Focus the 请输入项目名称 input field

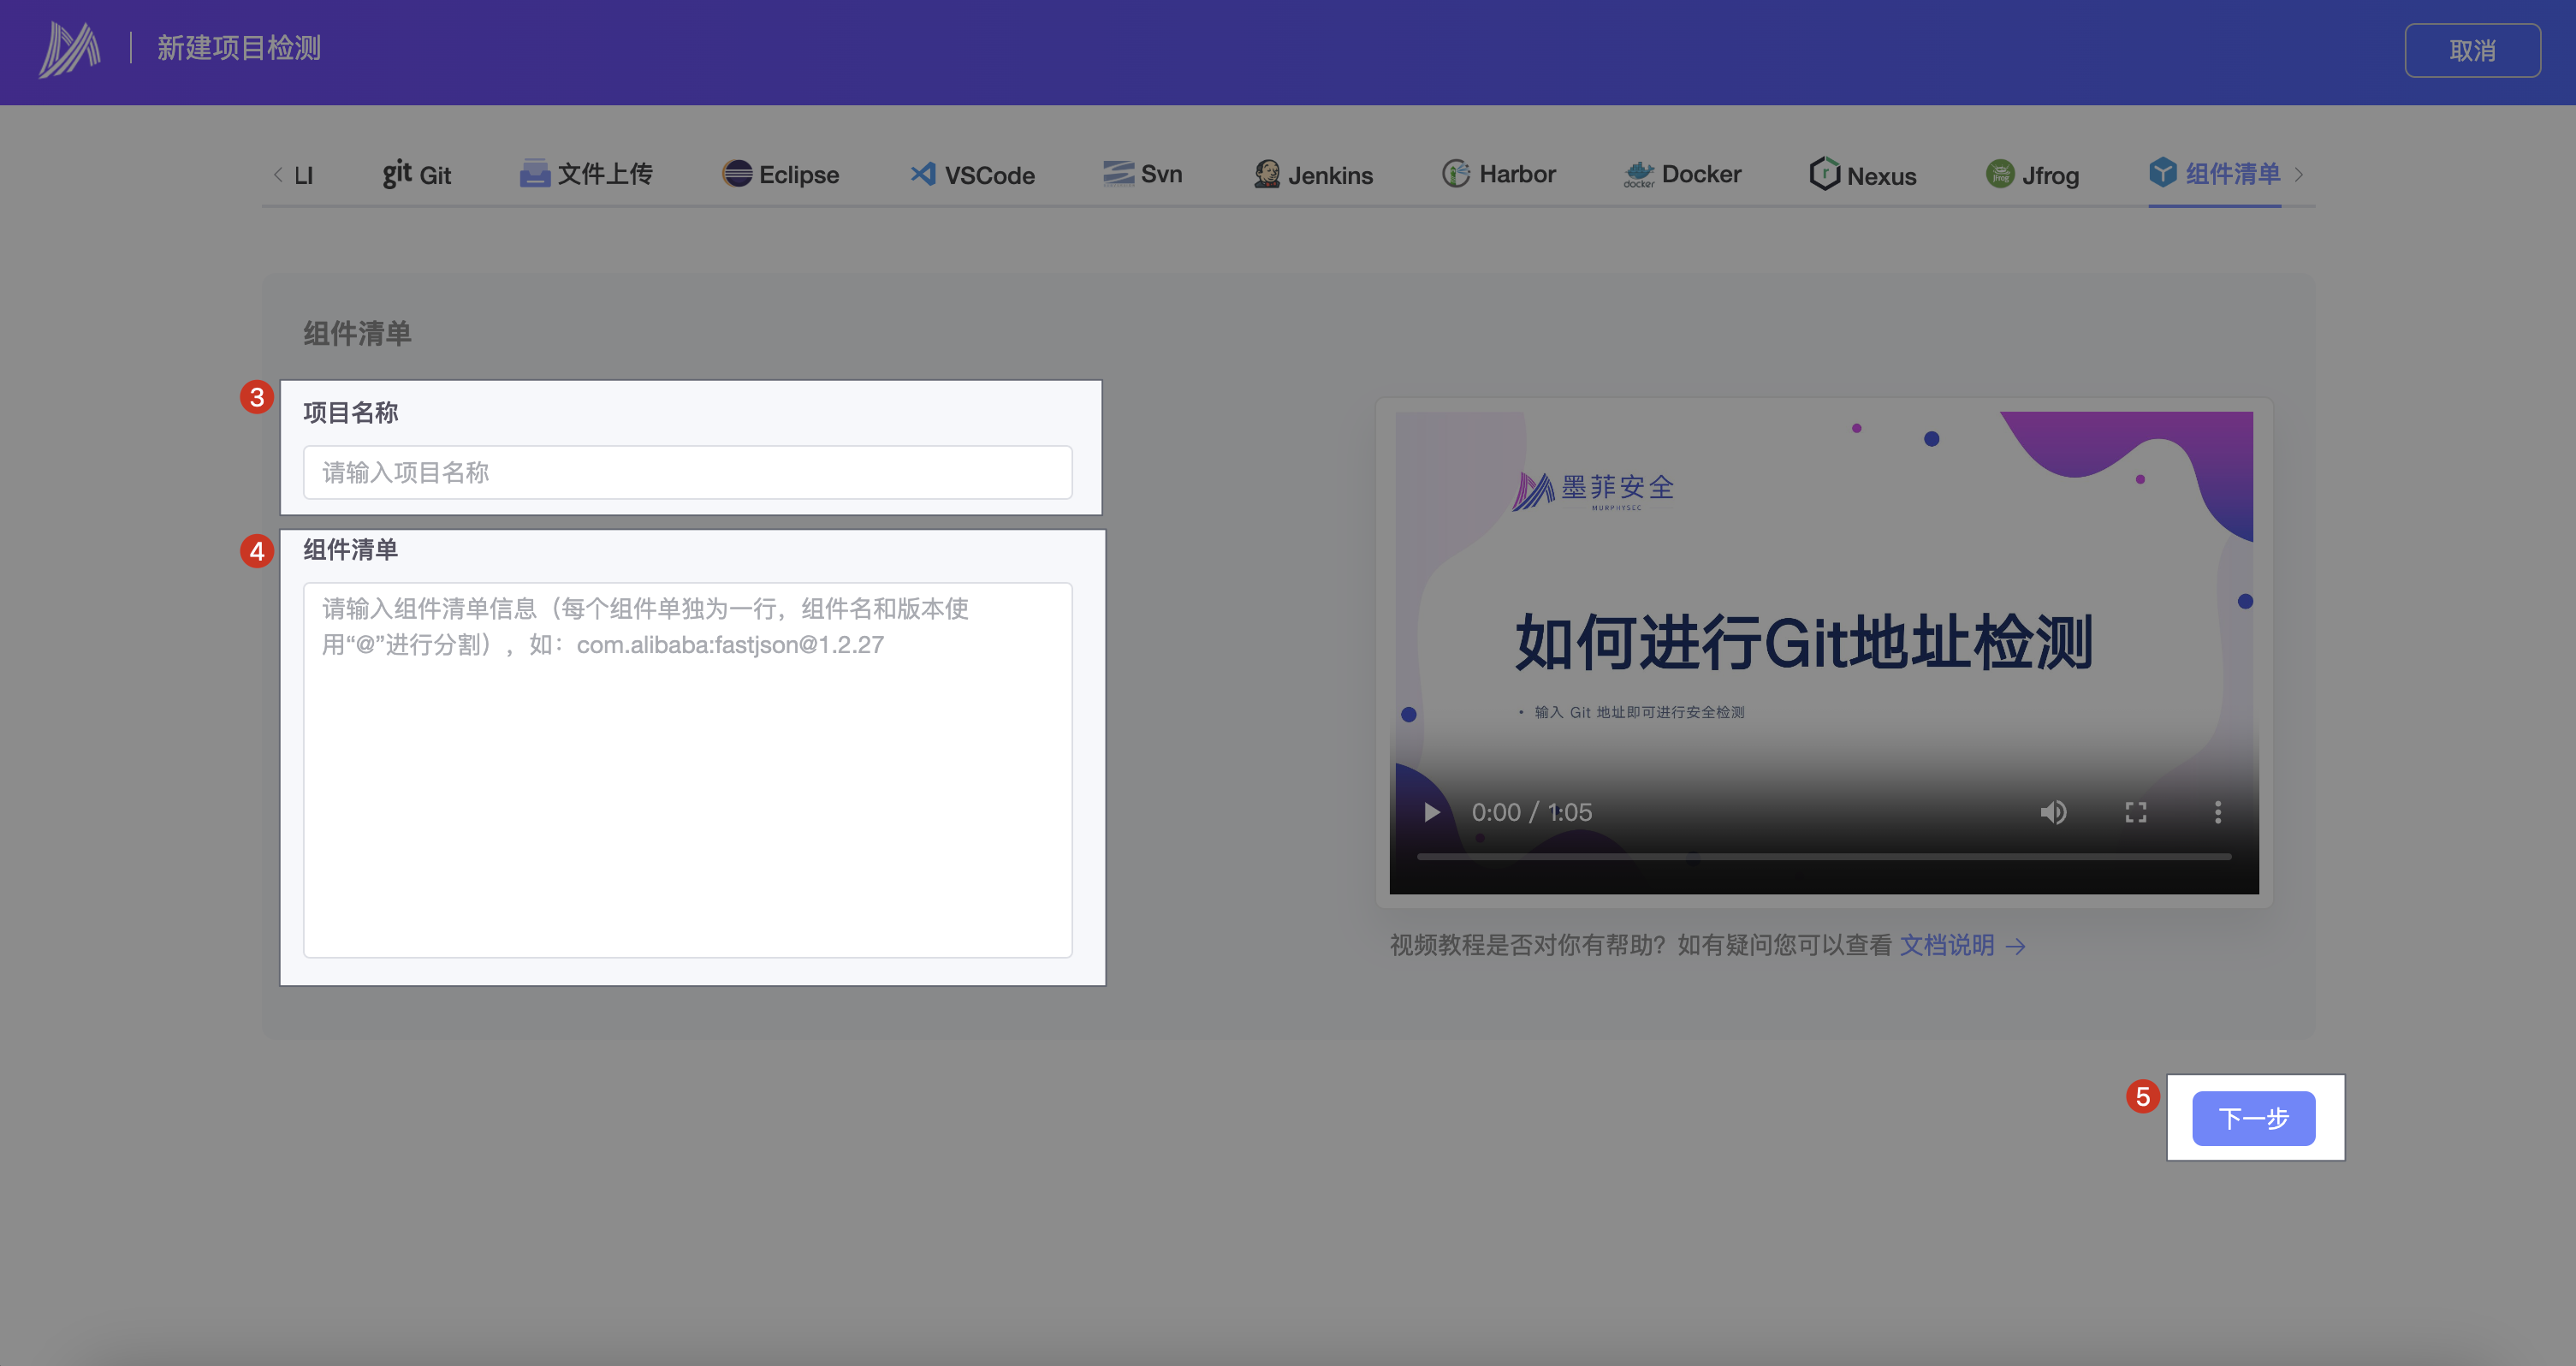pyautogui.click(x=687, y=472)
